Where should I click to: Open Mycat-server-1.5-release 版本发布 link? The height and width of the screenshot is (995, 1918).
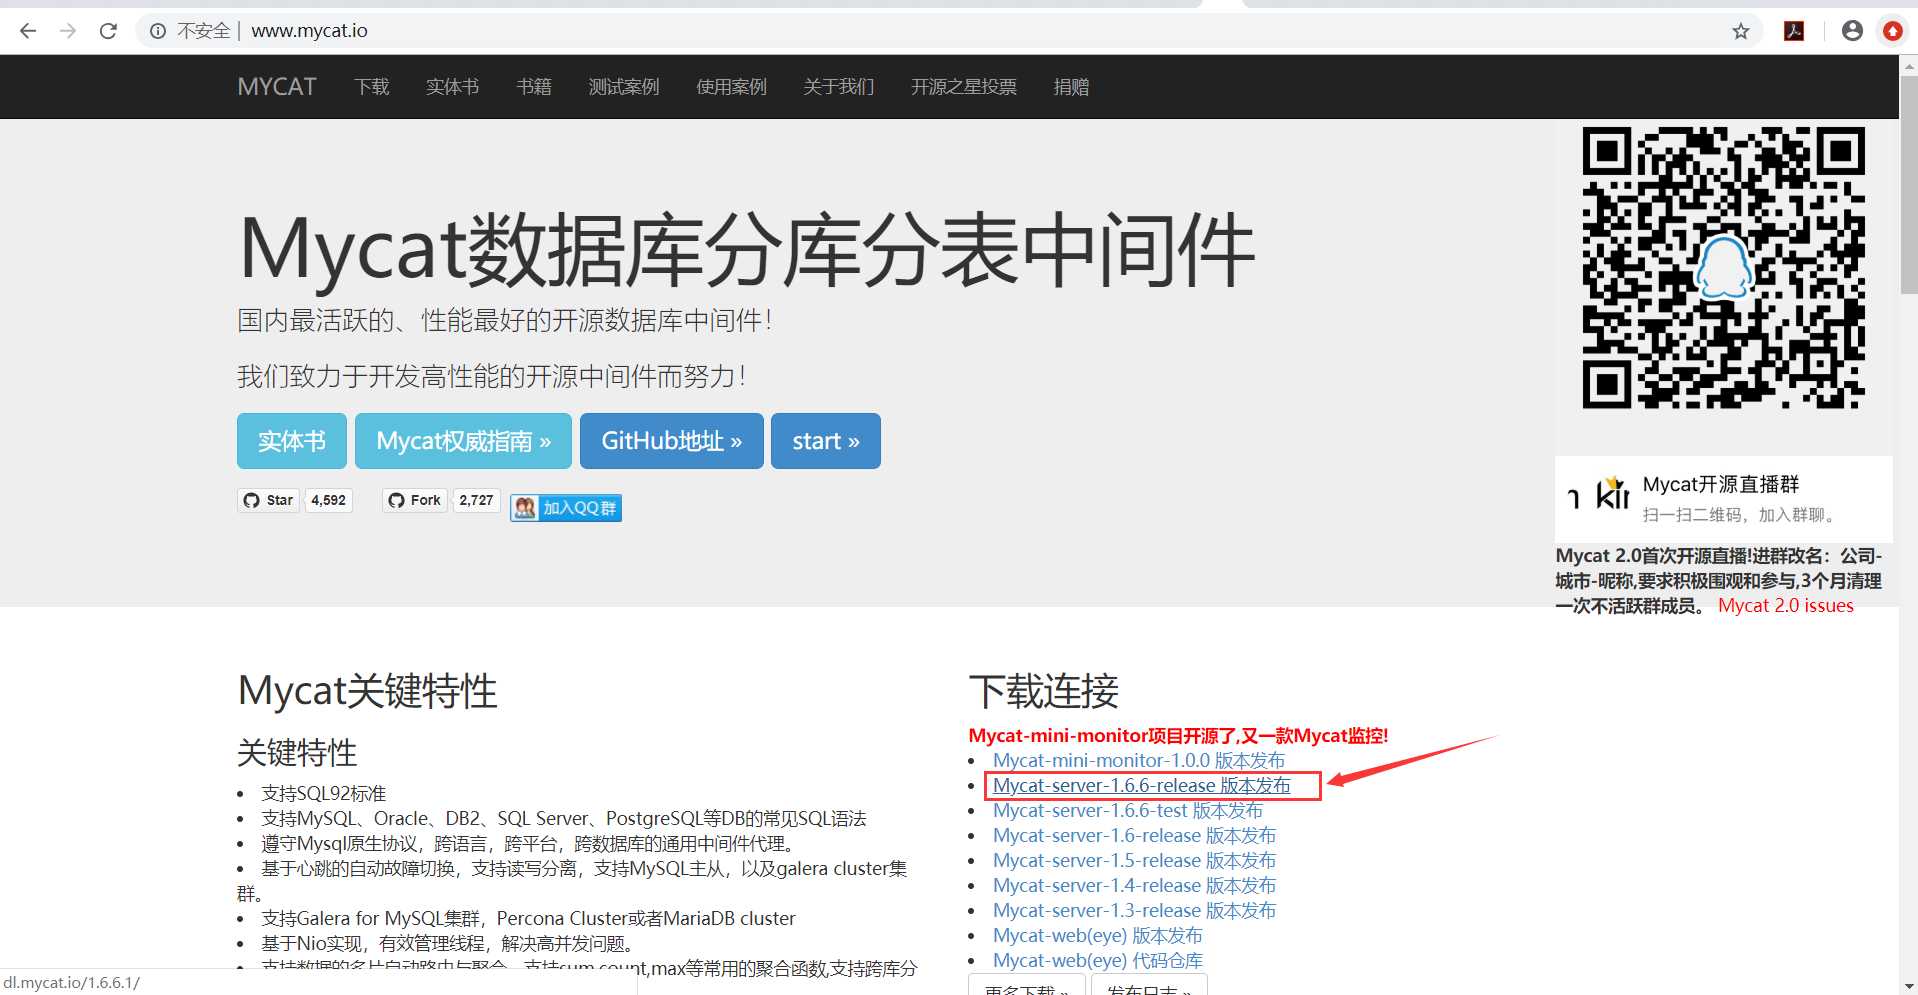coord(1134,861)
